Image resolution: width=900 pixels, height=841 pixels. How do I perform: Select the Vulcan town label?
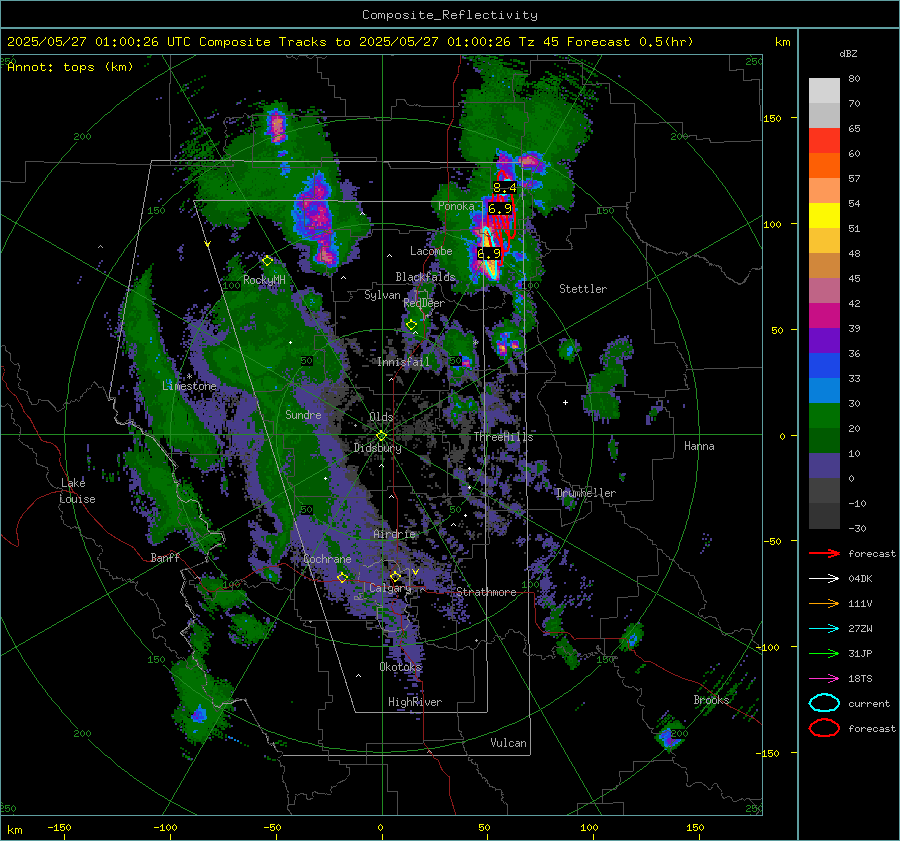pos(508,743)
